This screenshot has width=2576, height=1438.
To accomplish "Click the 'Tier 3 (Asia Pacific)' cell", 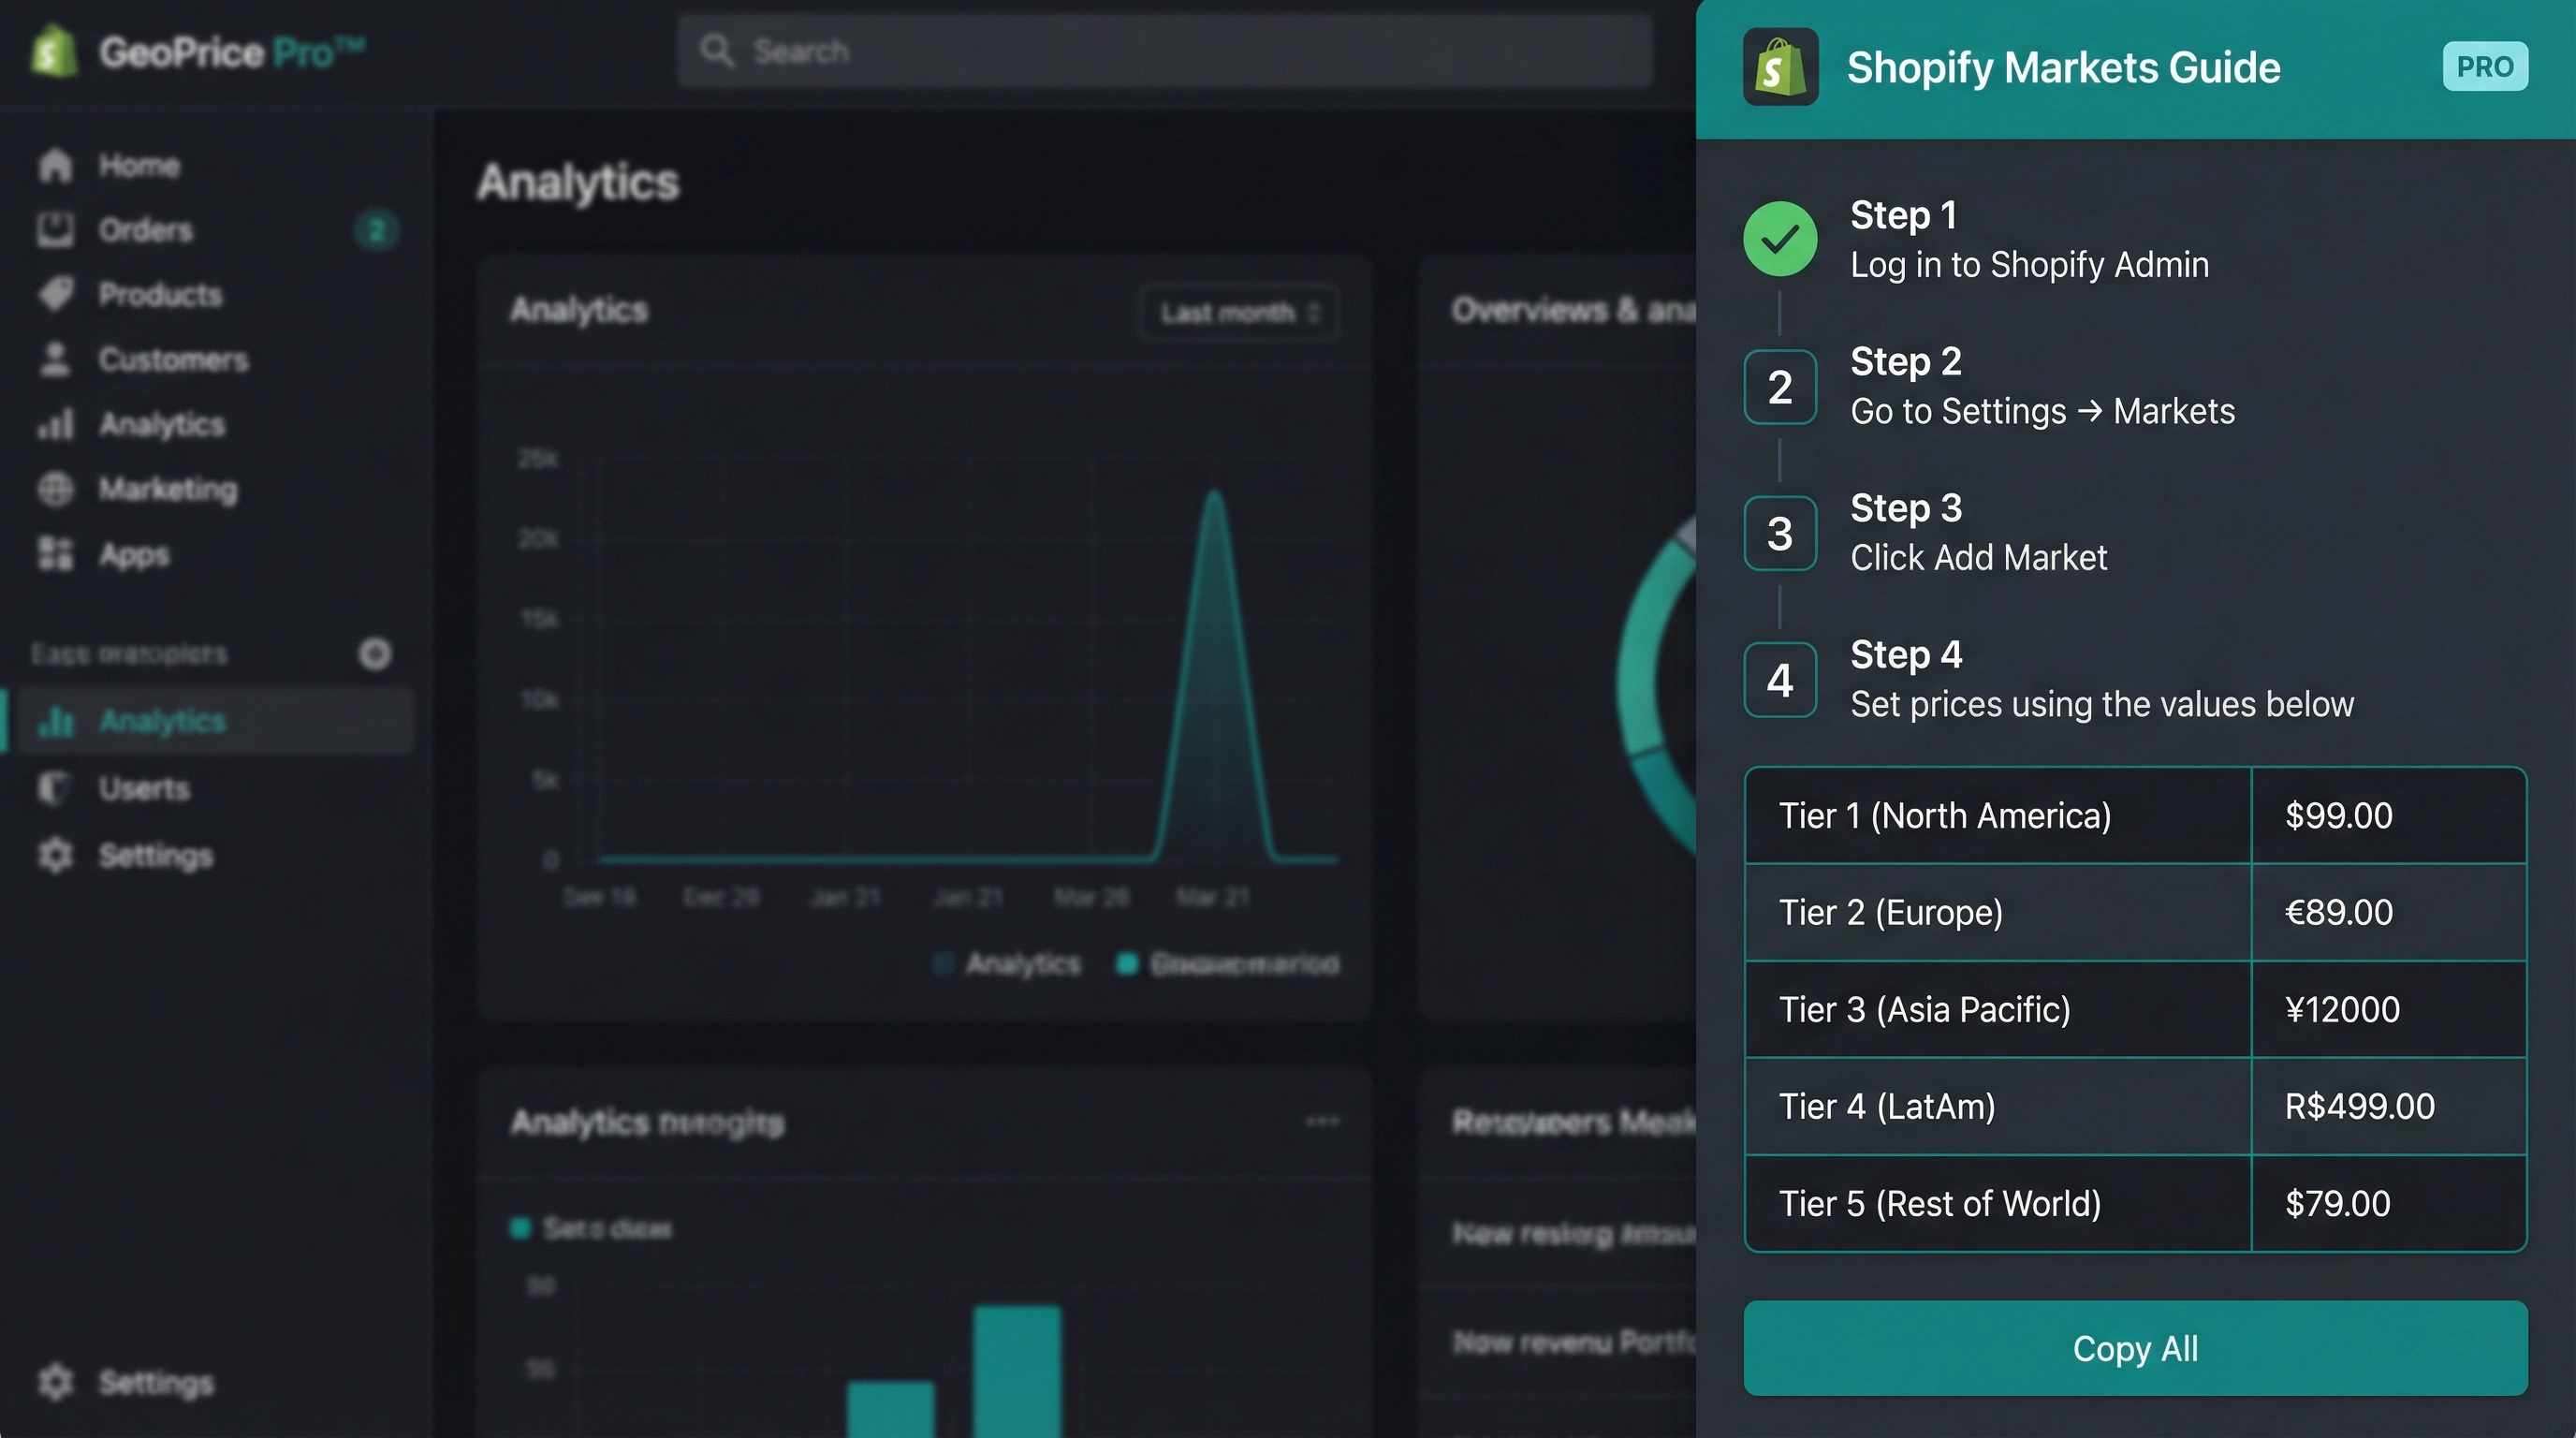I will tap(1998, 1010).
